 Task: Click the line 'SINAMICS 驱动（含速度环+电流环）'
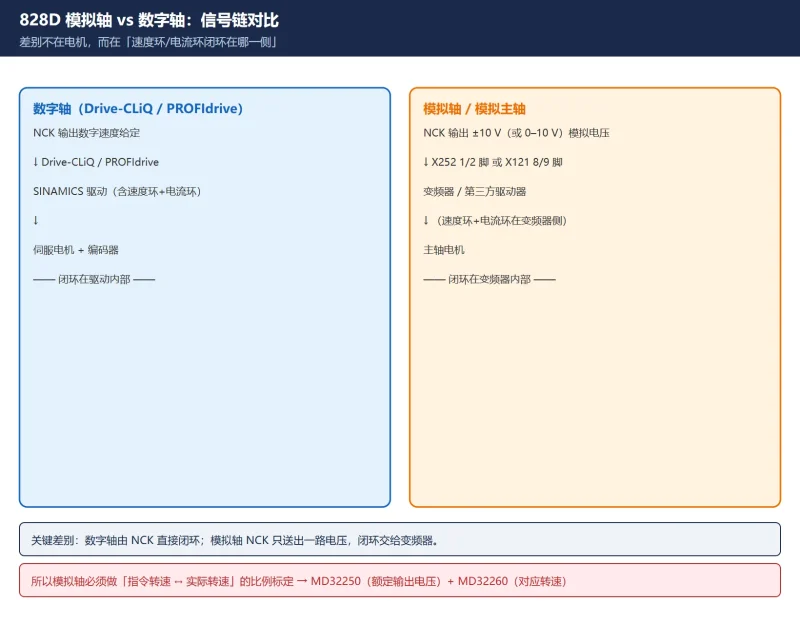tap(117, 191)
